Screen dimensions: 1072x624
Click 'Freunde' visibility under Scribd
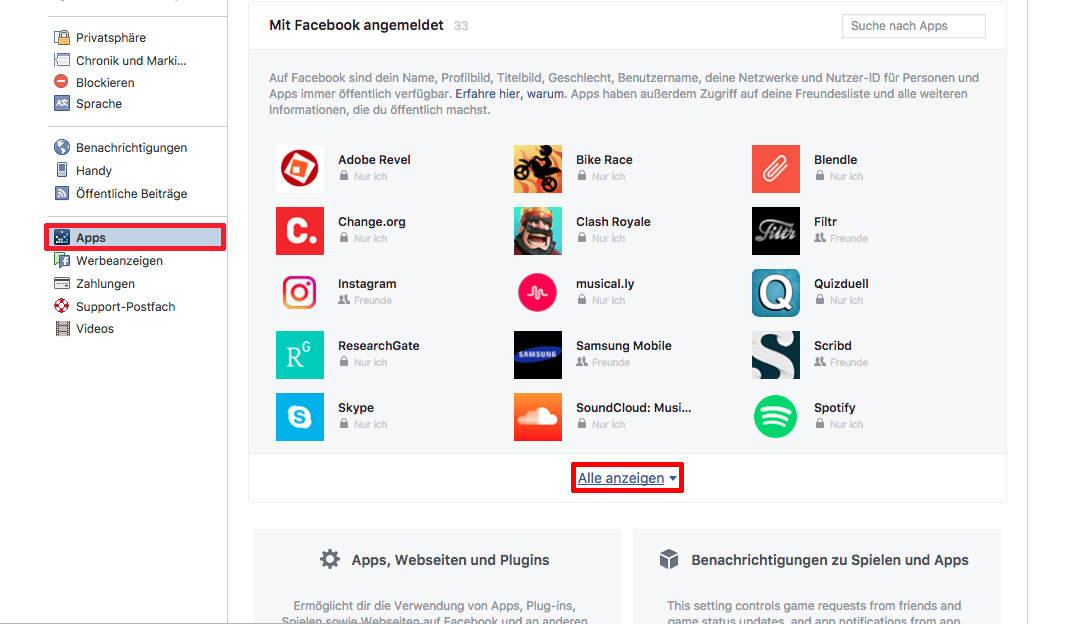click(x=841, y=362)
